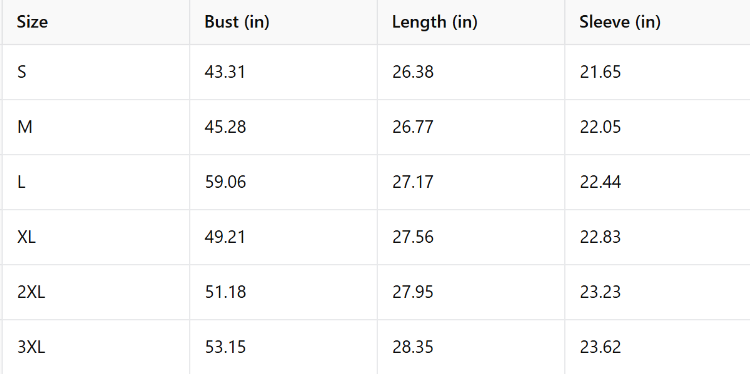This screenshot has height=374, width=750.
Task: Select the 2XL size row label
Action: (x=31, y=292)
